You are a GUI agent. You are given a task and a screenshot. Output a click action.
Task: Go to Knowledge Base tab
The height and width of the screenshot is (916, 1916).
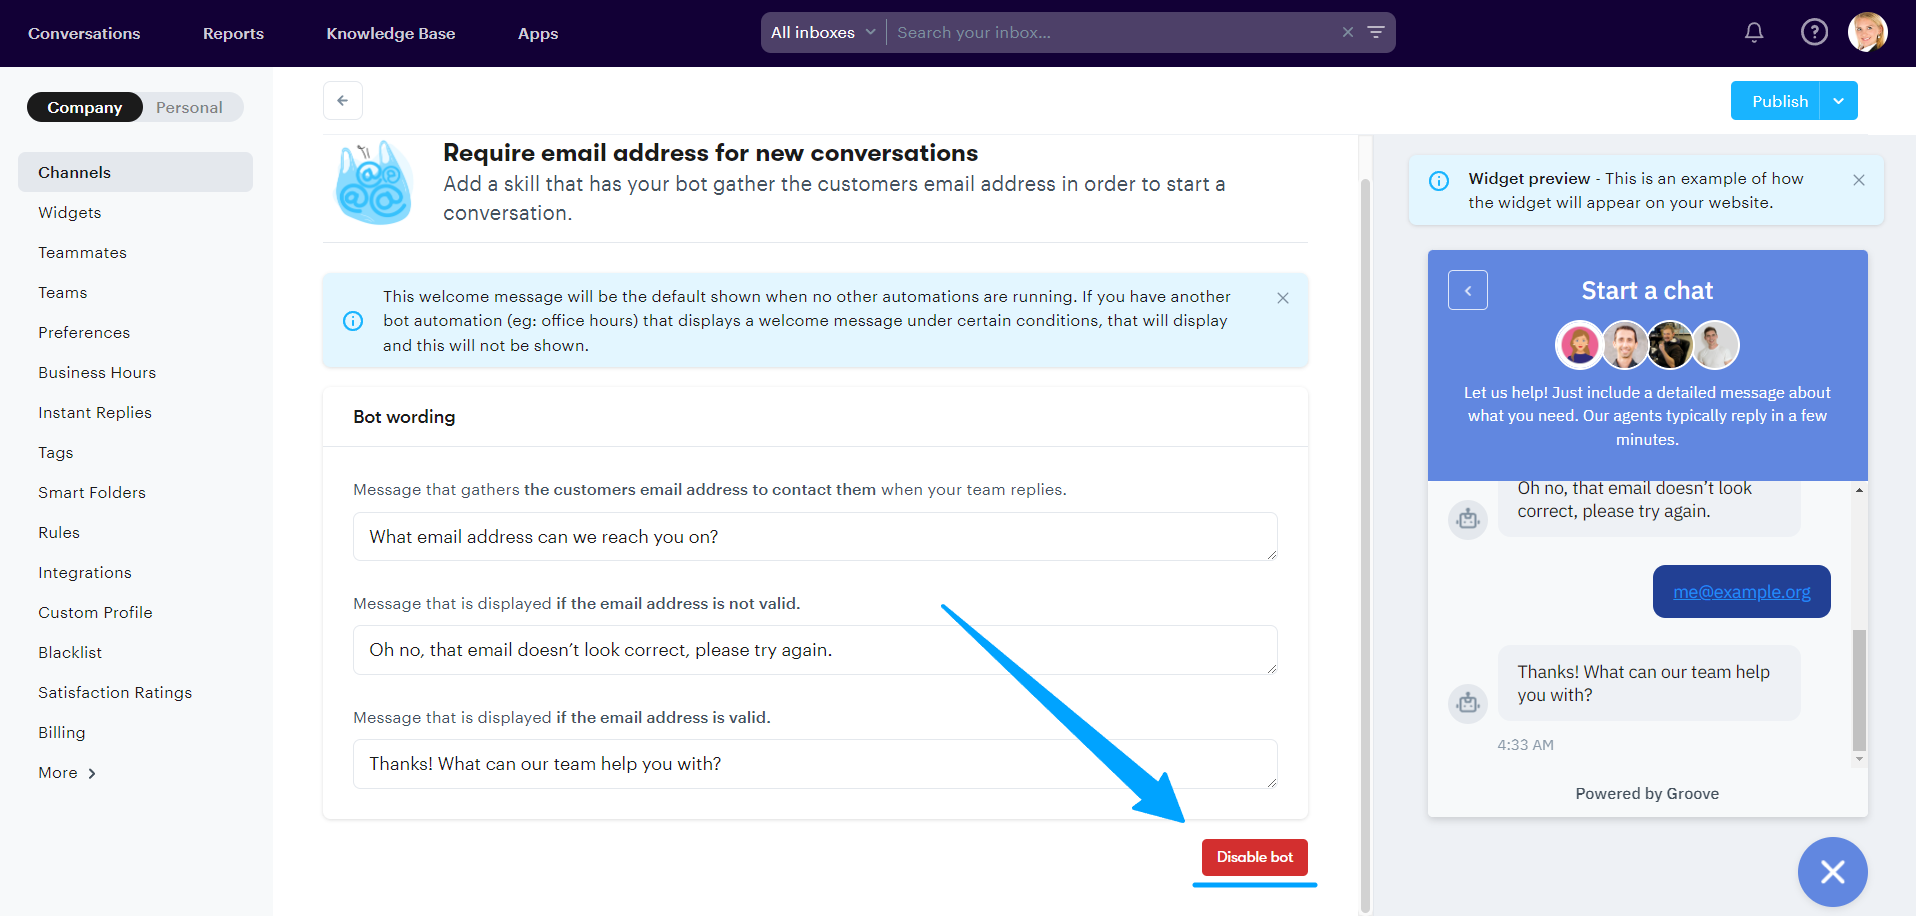(x=390, y=34)
